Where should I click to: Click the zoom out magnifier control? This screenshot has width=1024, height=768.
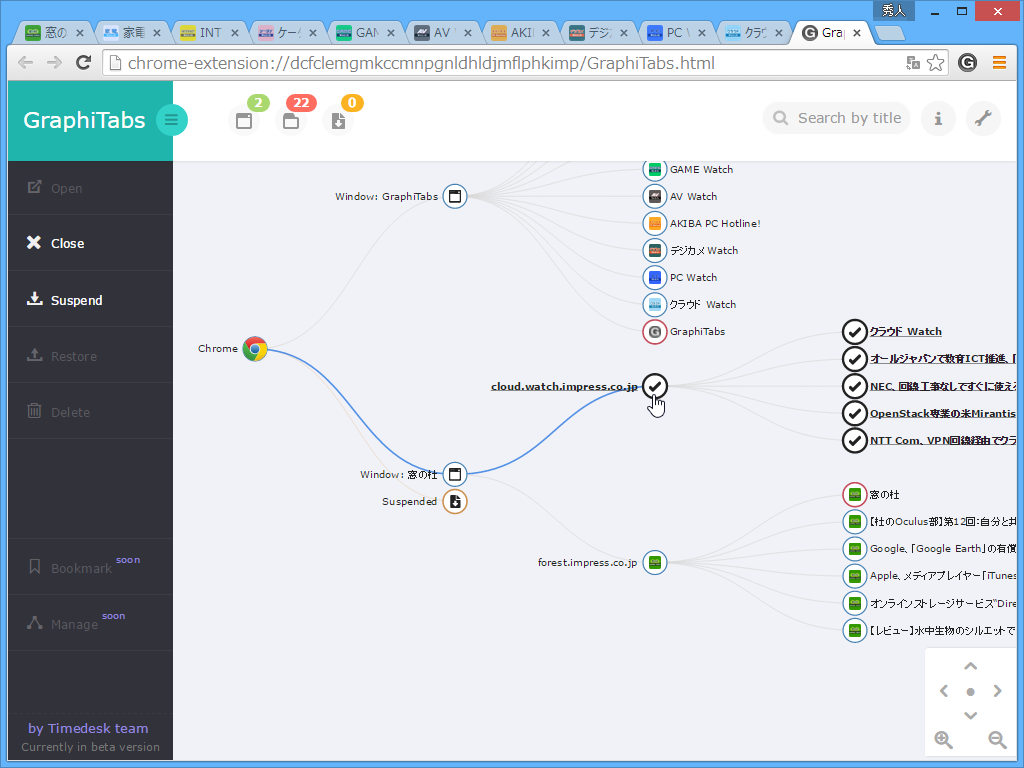click(996, 740)
